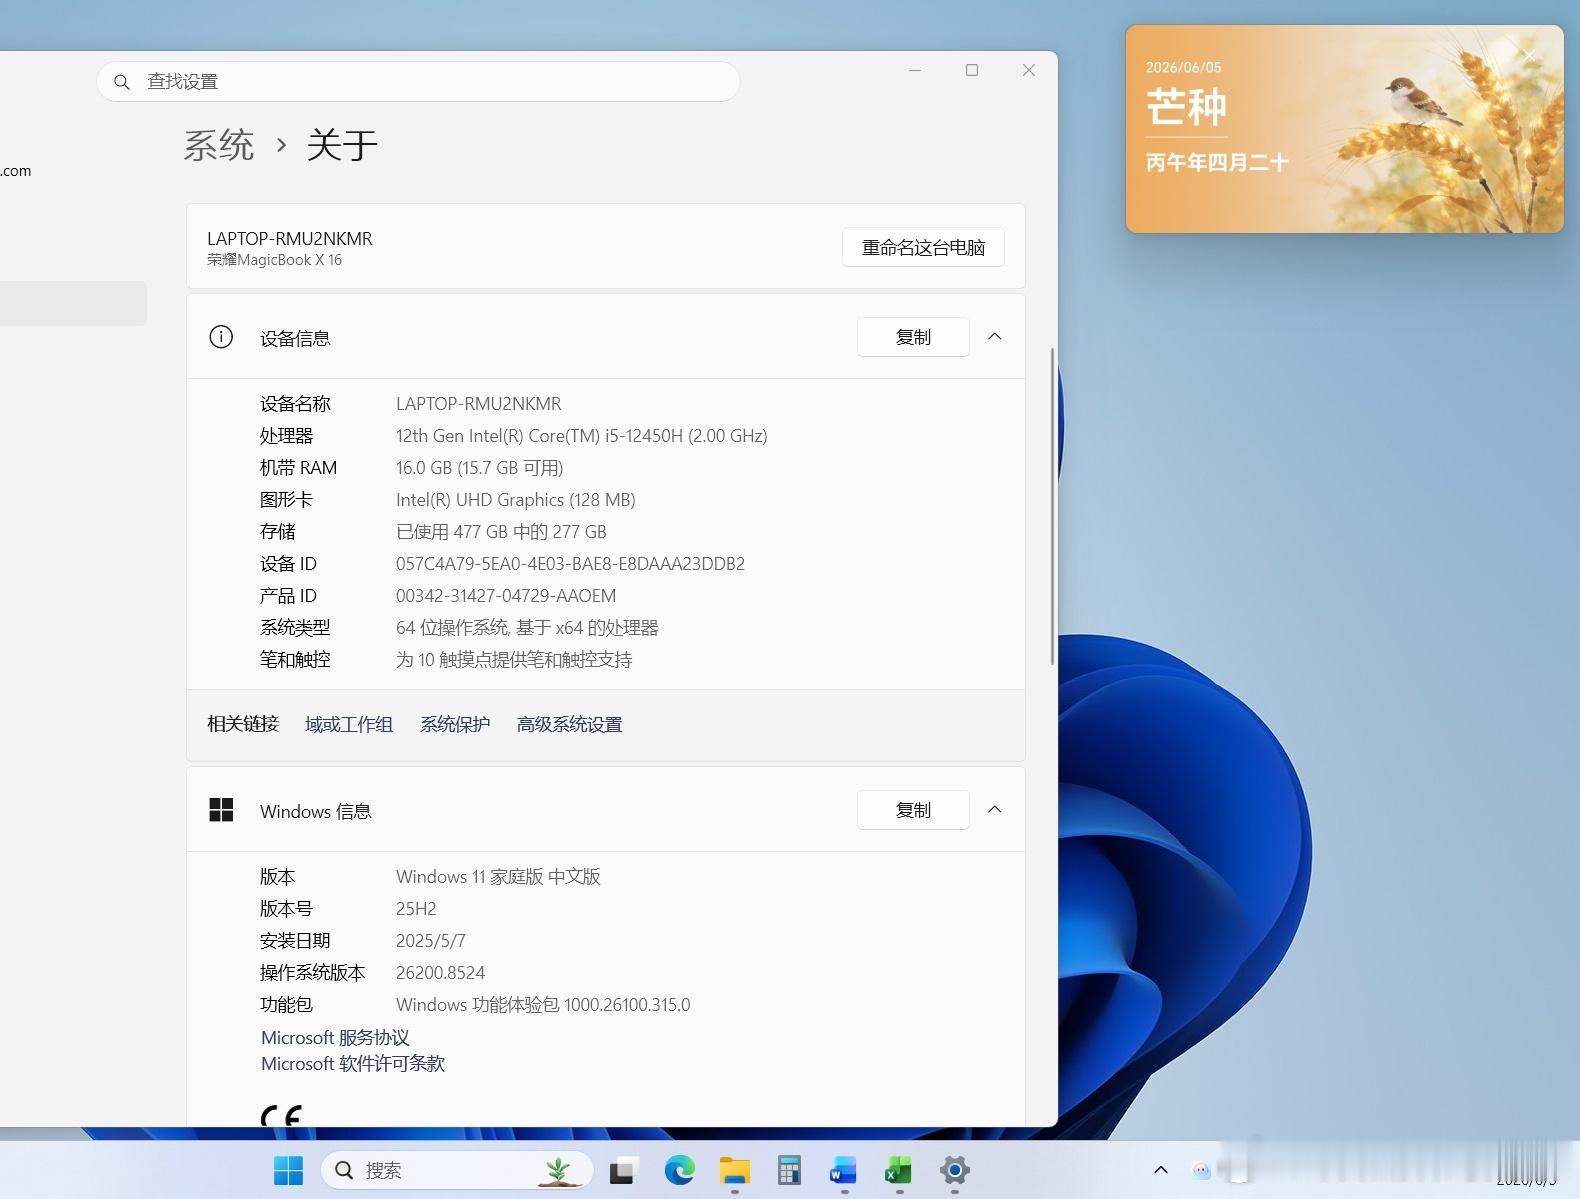Close the settings window

click(x=1029, y=70)
